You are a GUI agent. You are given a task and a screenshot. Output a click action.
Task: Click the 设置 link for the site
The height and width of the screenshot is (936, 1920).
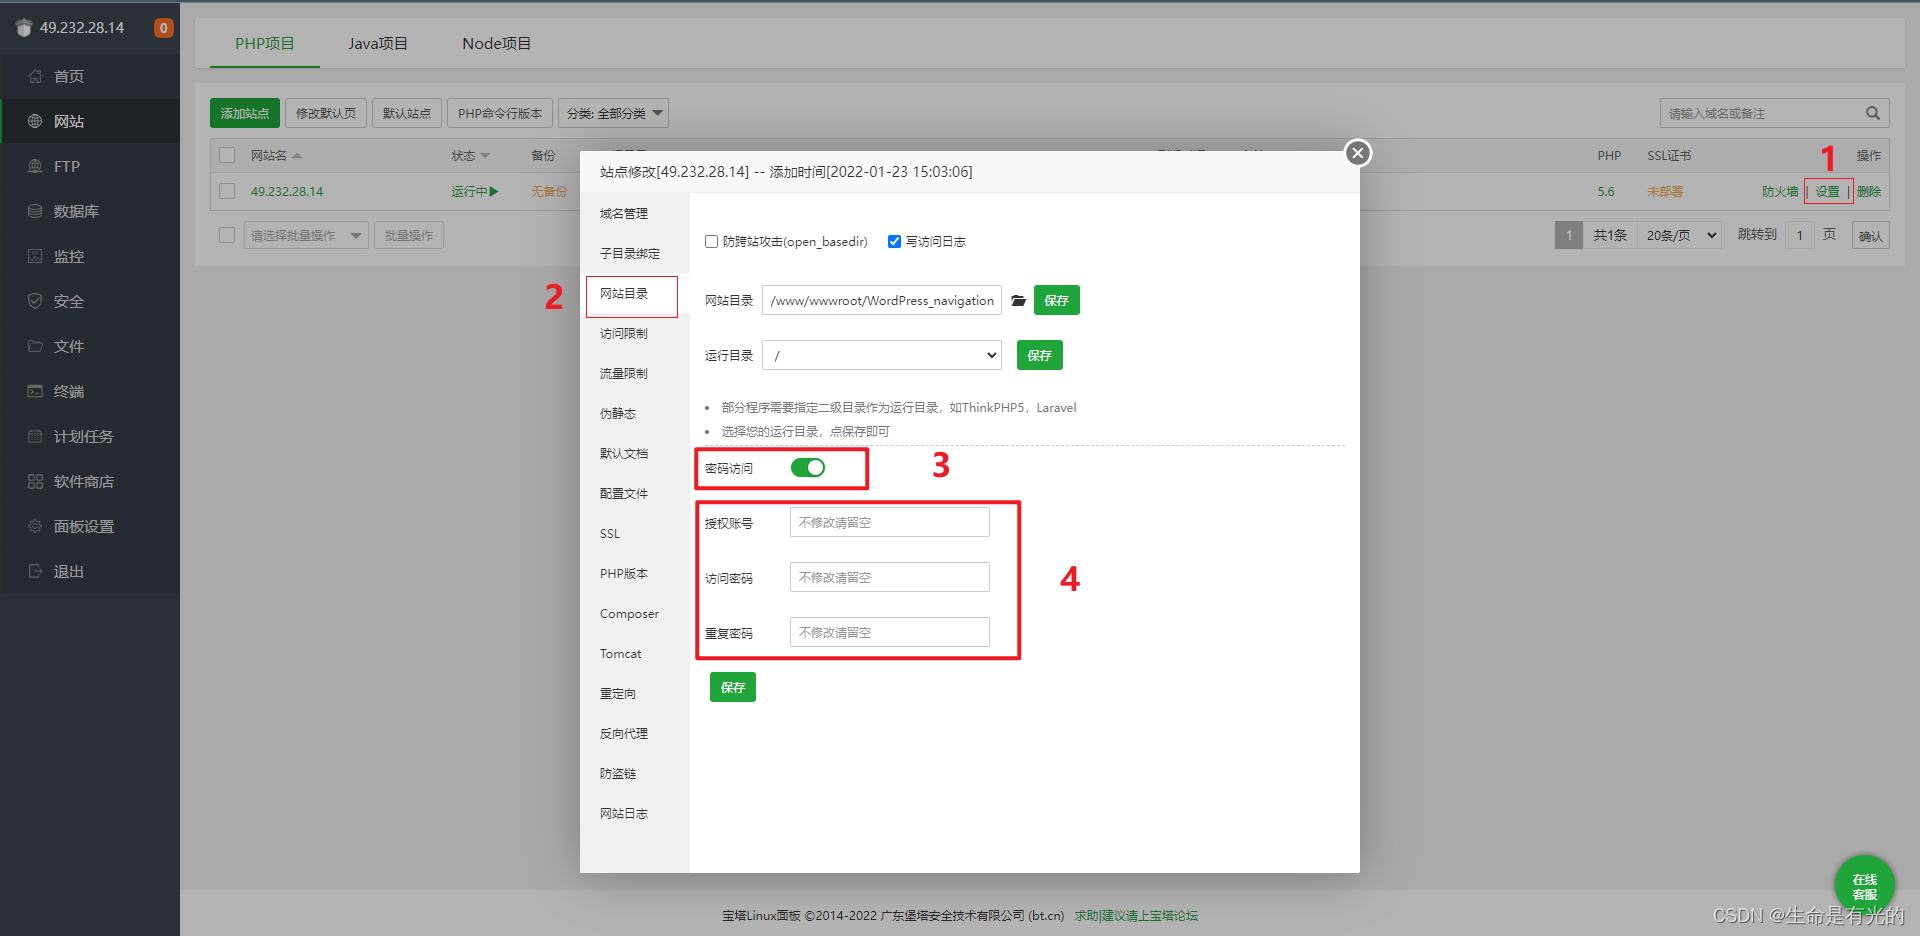1828,191
